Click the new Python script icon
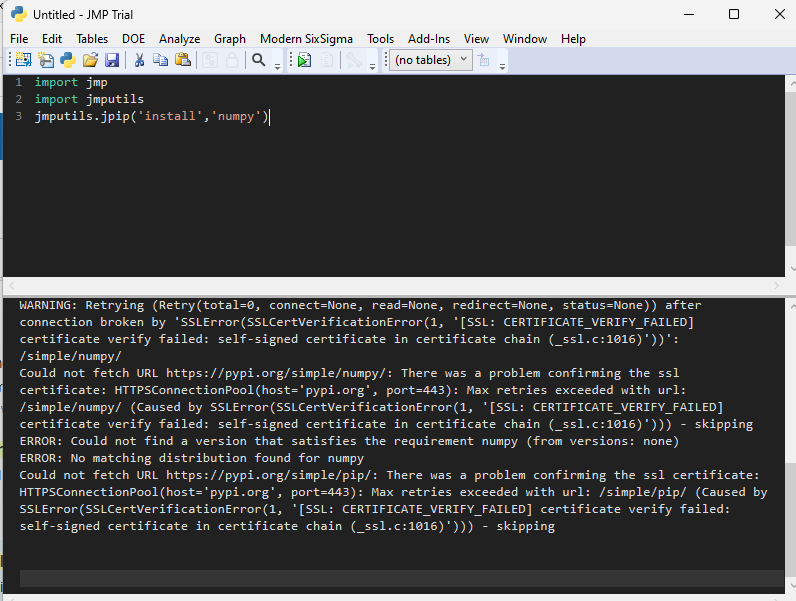The width and height of the screenshot is (796, 601). pyautogui.click(x=68, y=60)
